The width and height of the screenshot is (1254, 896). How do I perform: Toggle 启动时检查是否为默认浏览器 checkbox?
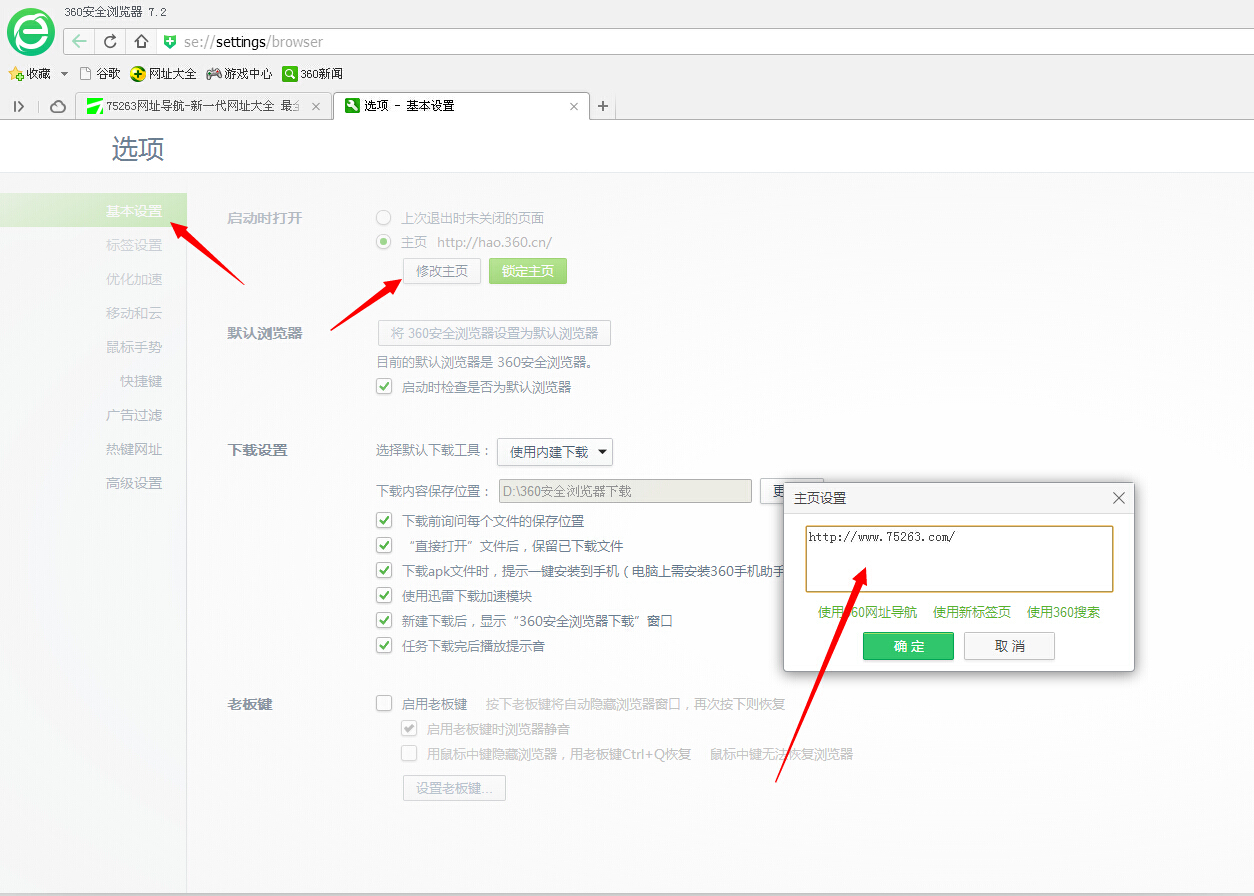[x=384, y=386]
